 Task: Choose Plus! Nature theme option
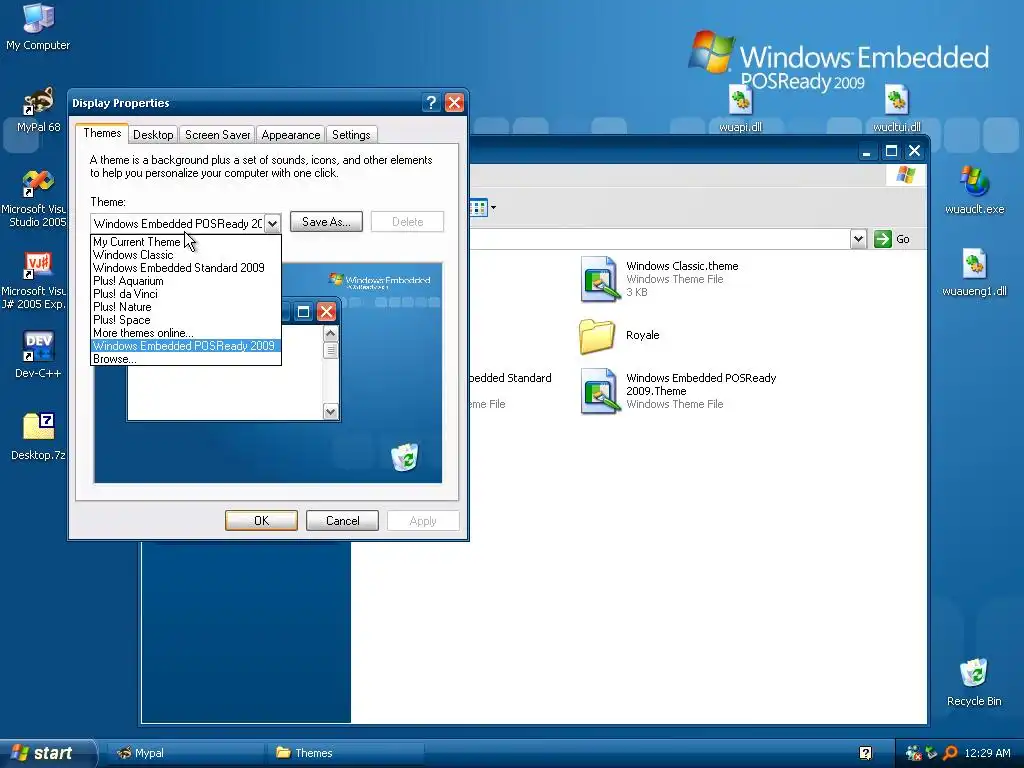(x=185, y=307)
